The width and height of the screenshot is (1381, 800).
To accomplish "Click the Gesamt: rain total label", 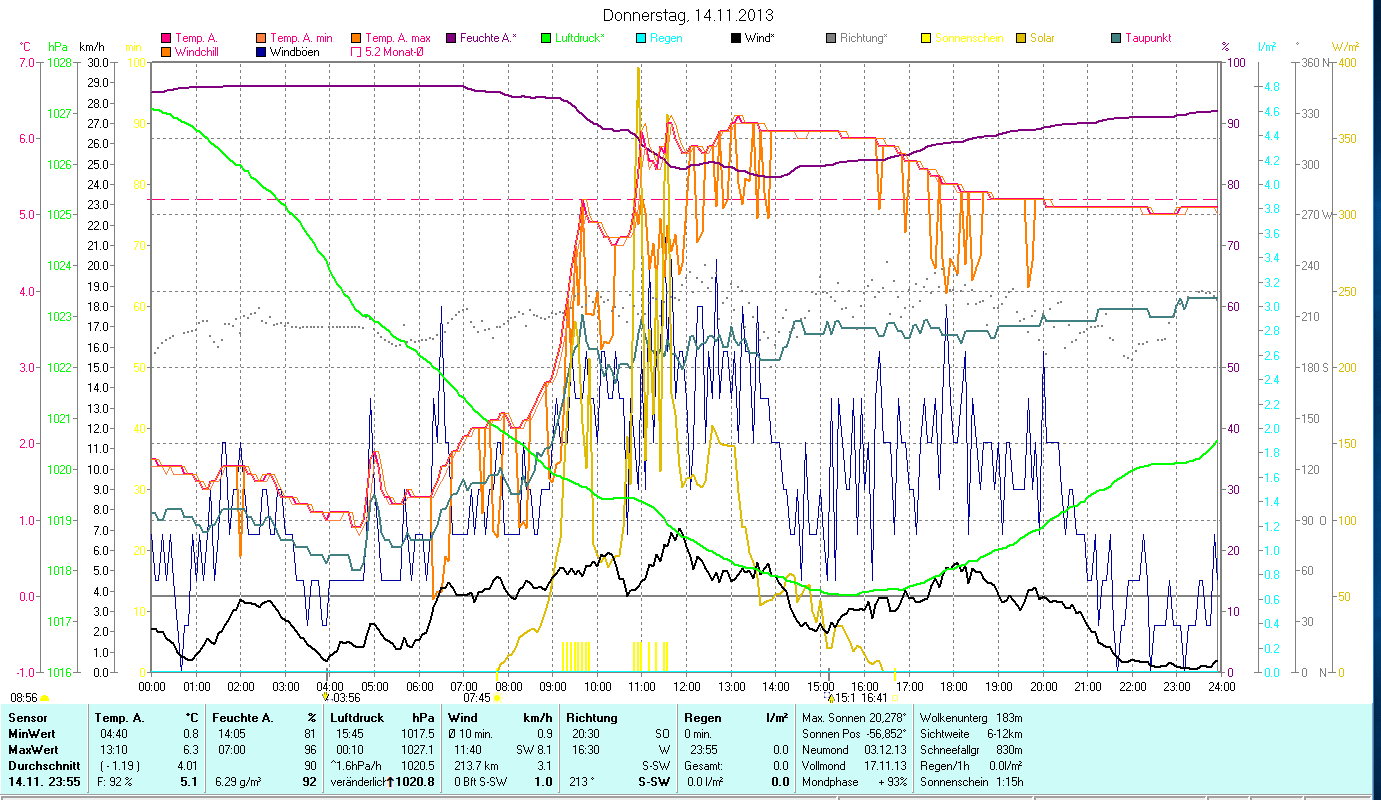I will pyautogui.click(x=705, y=765).
